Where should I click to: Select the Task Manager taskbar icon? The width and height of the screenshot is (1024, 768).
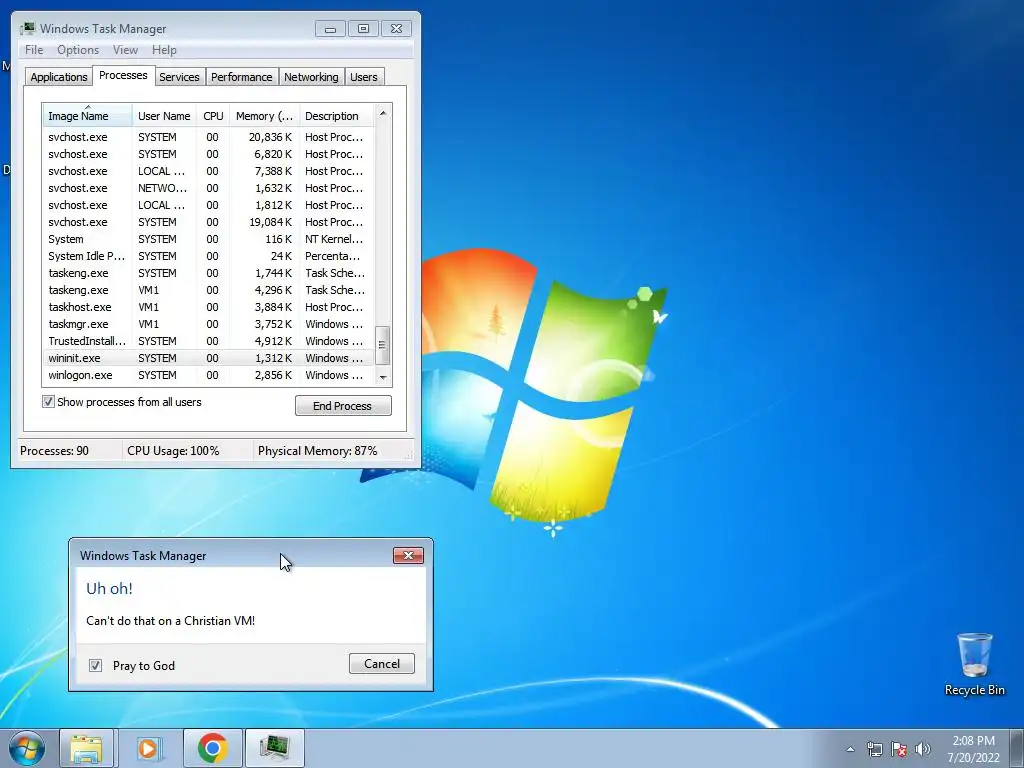275,748
